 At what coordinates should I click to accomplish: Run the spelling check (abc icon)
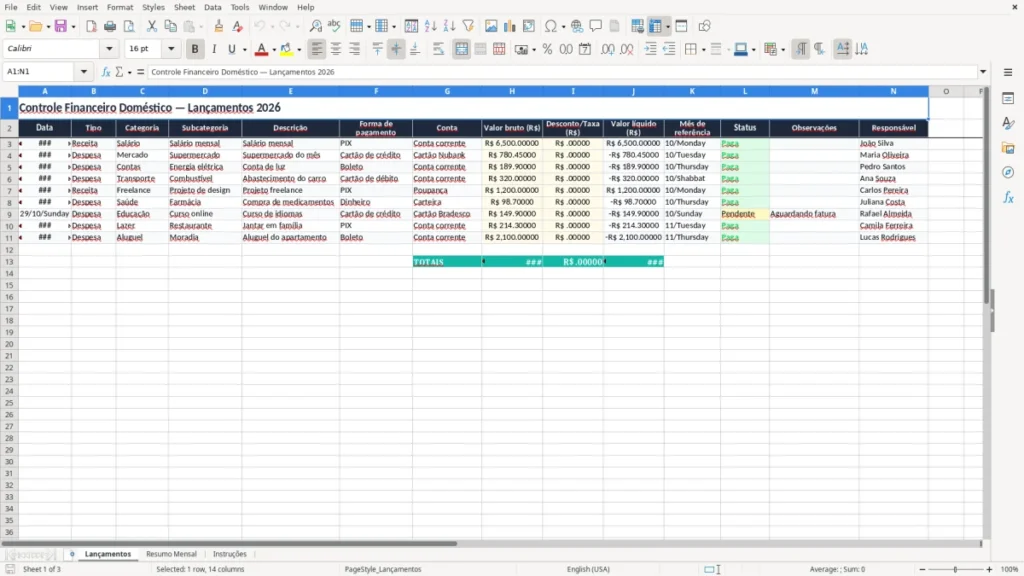(x=334, y=26)
